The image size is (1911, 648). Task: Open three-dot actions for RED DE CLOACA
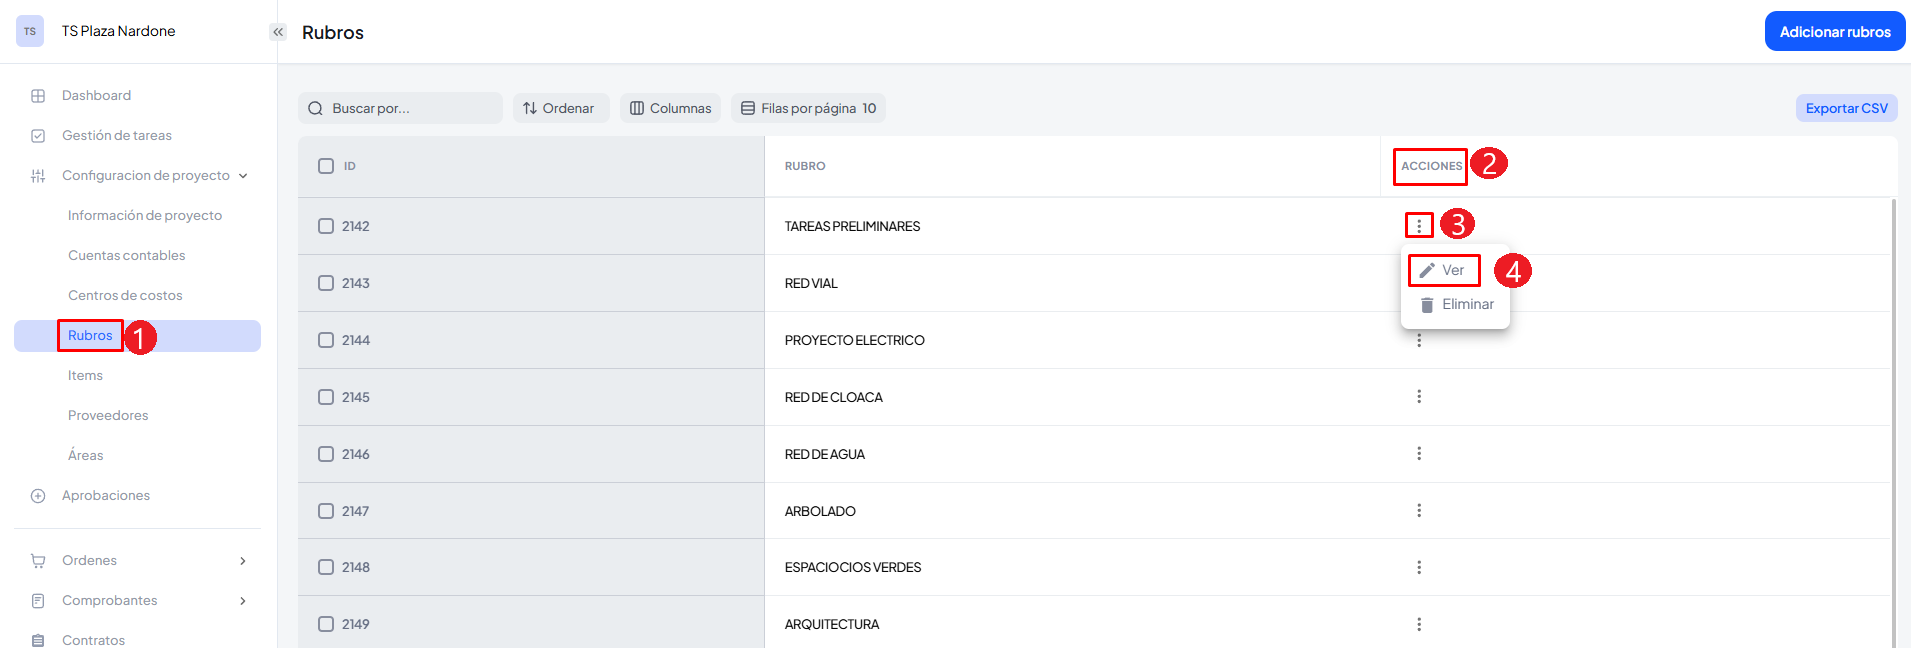coord(1418,397)
